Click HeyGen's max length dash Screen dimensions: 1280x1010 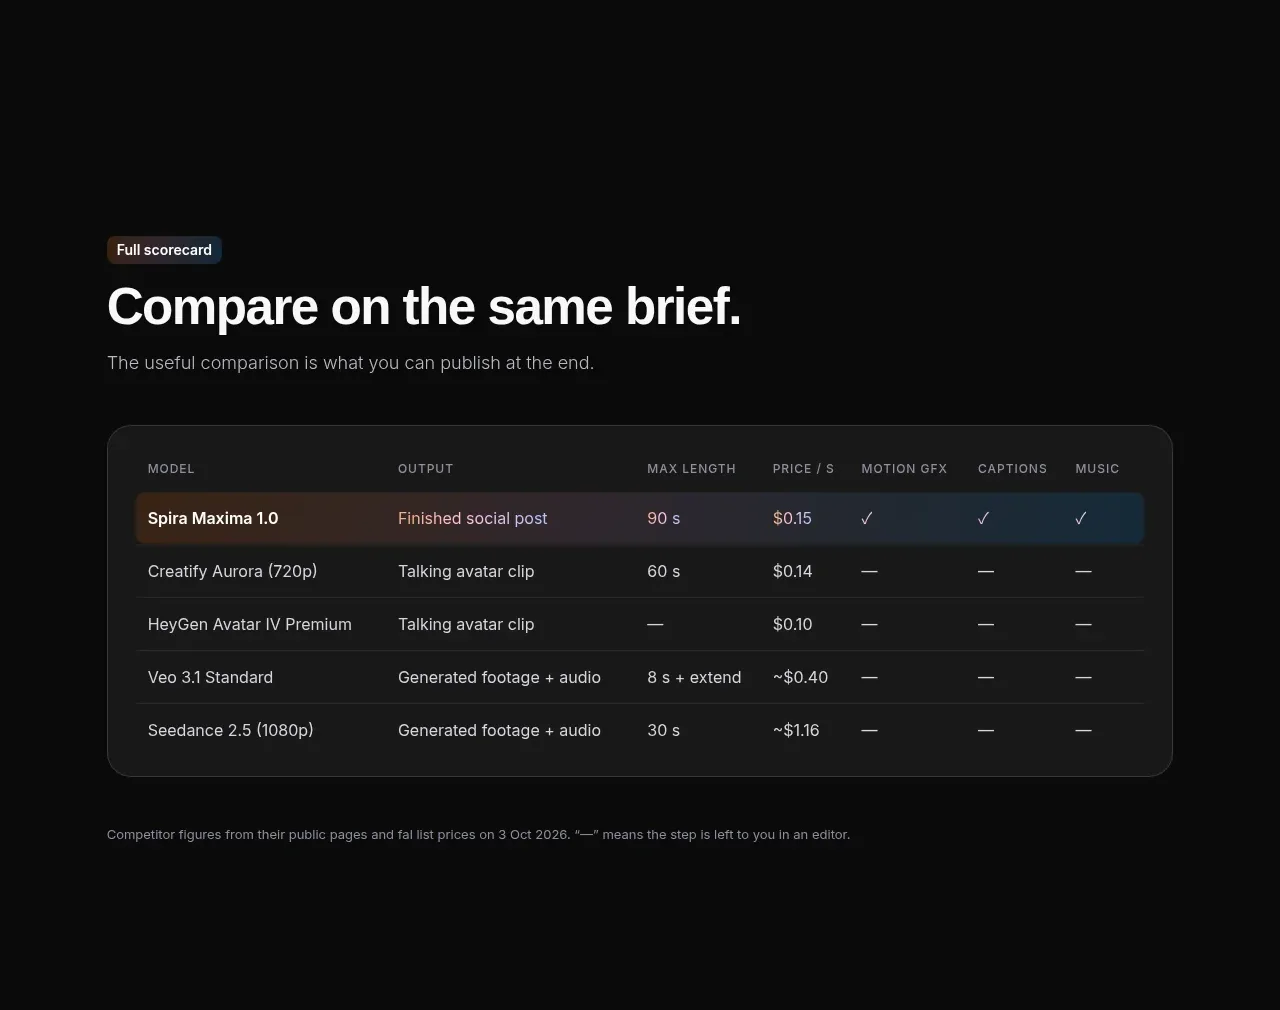(655, 624)
